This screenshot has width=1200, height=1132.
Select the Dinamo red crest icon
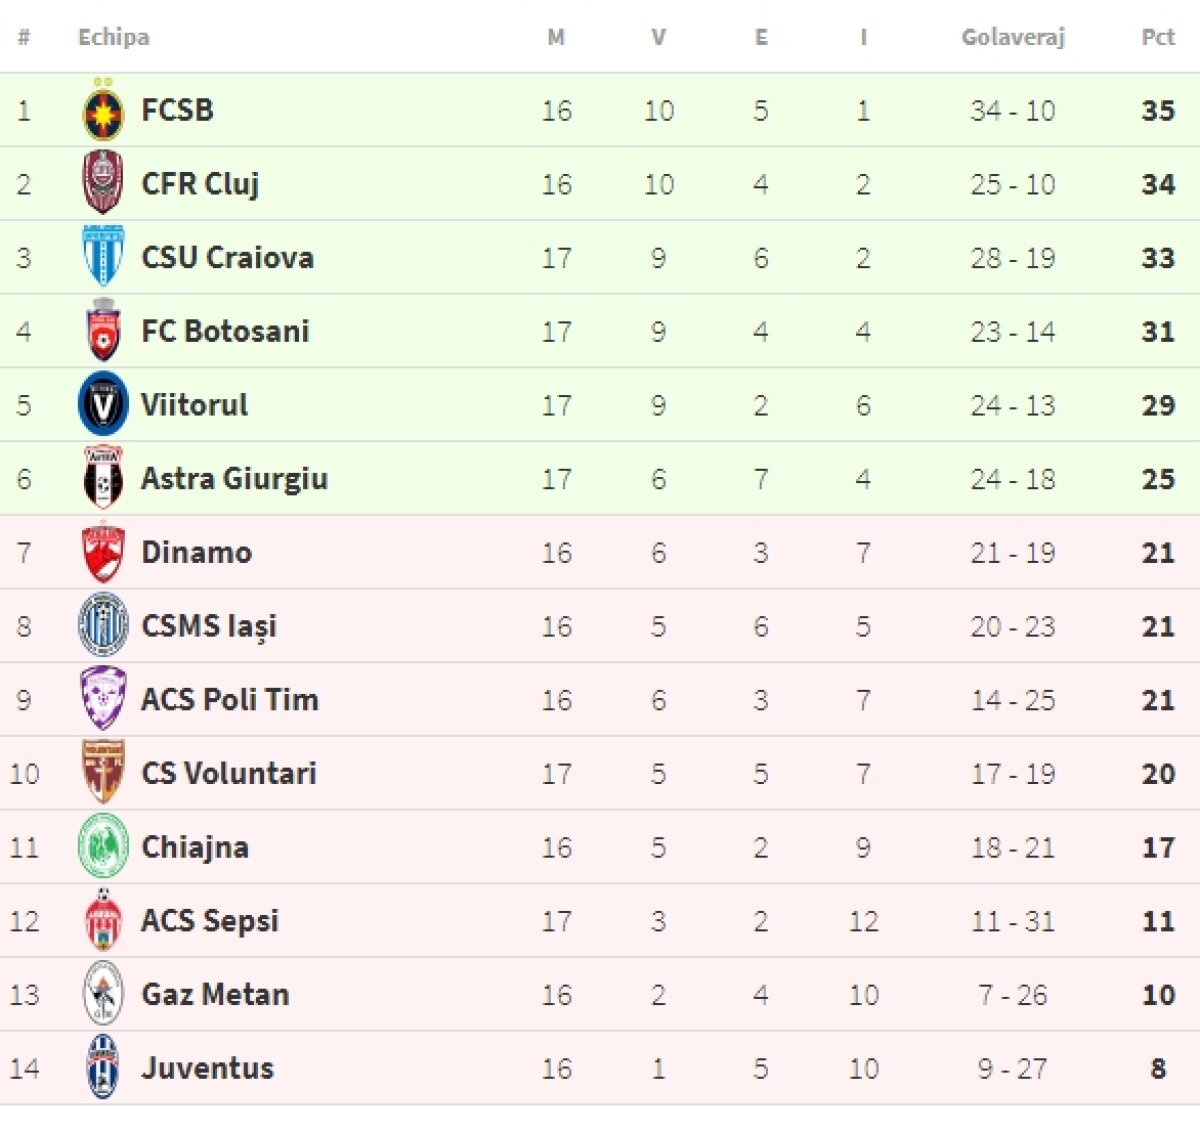tap(103, 552)
